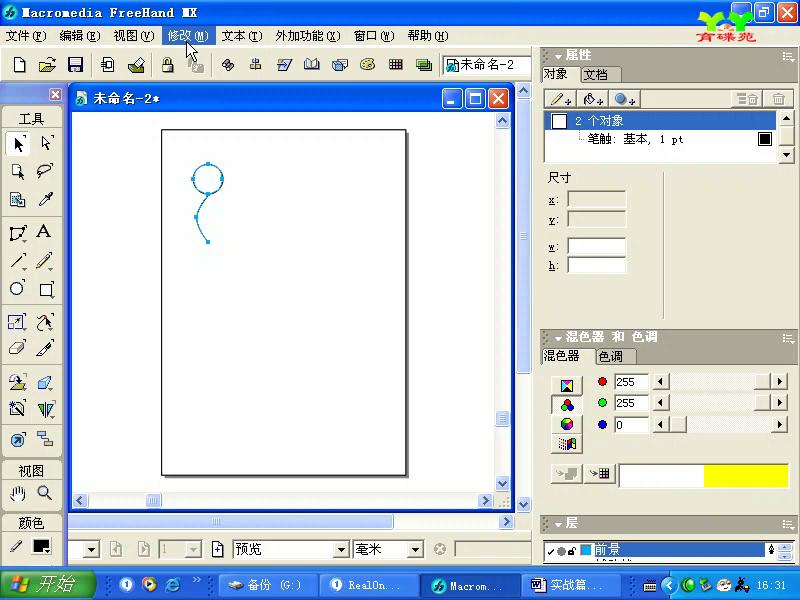Collapse the 层 panel
The width and height of the screenshot is (800, 600).
[558, 524]
